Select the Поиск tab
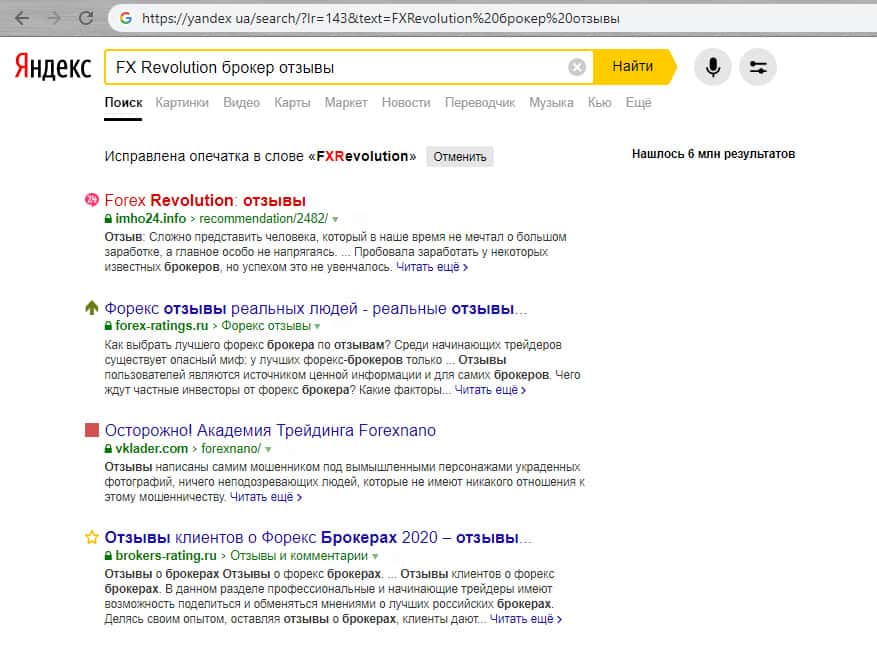877x648 pixels. (124, 103)
